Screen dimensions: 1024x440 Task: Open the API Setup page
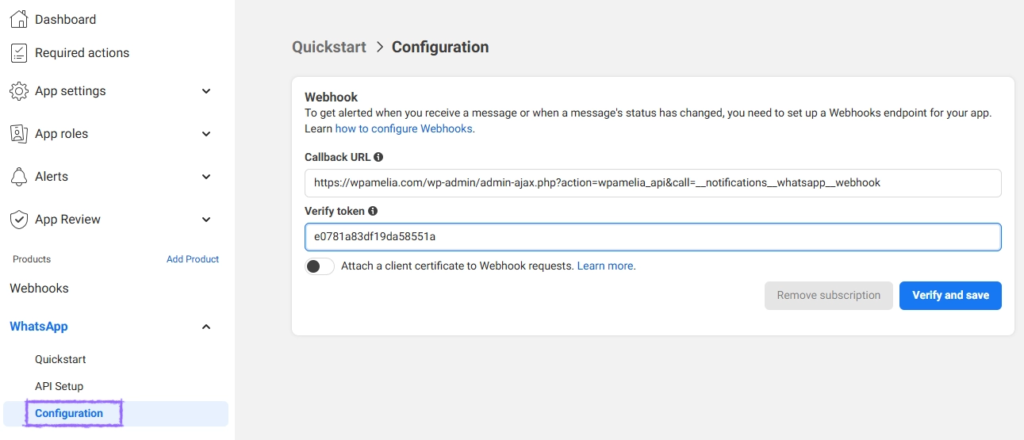(x=59, y=386)
